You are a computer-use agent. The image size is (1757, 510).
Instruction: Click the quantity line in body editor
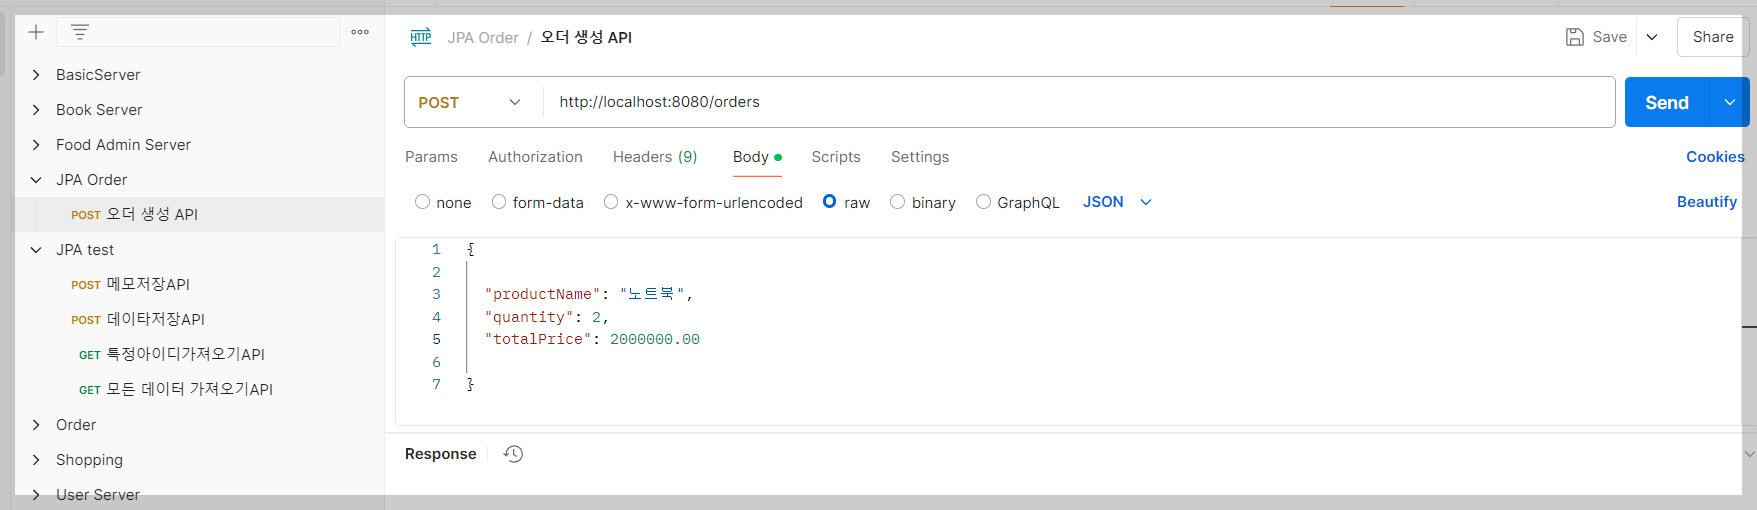coord(547,317)
